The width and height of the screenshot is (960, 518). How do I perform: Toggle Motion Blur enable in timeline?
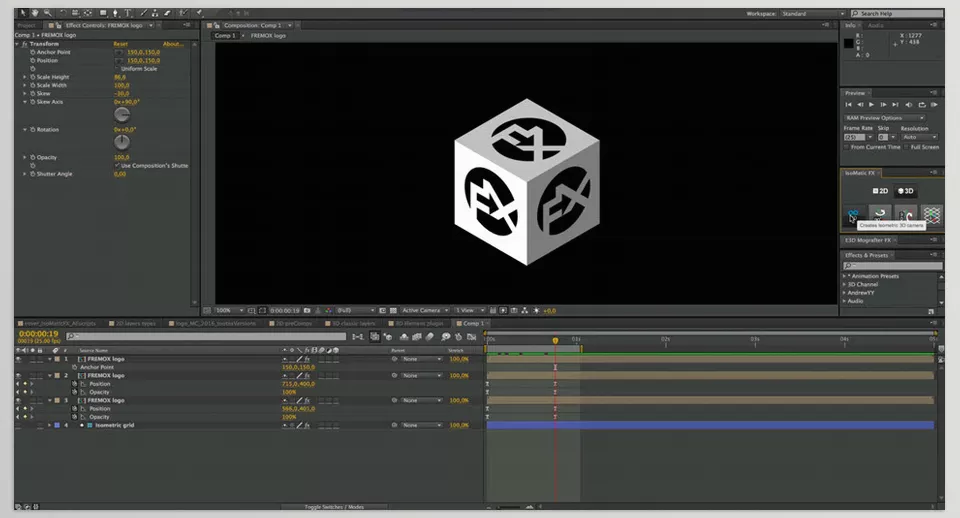[429, 336]
